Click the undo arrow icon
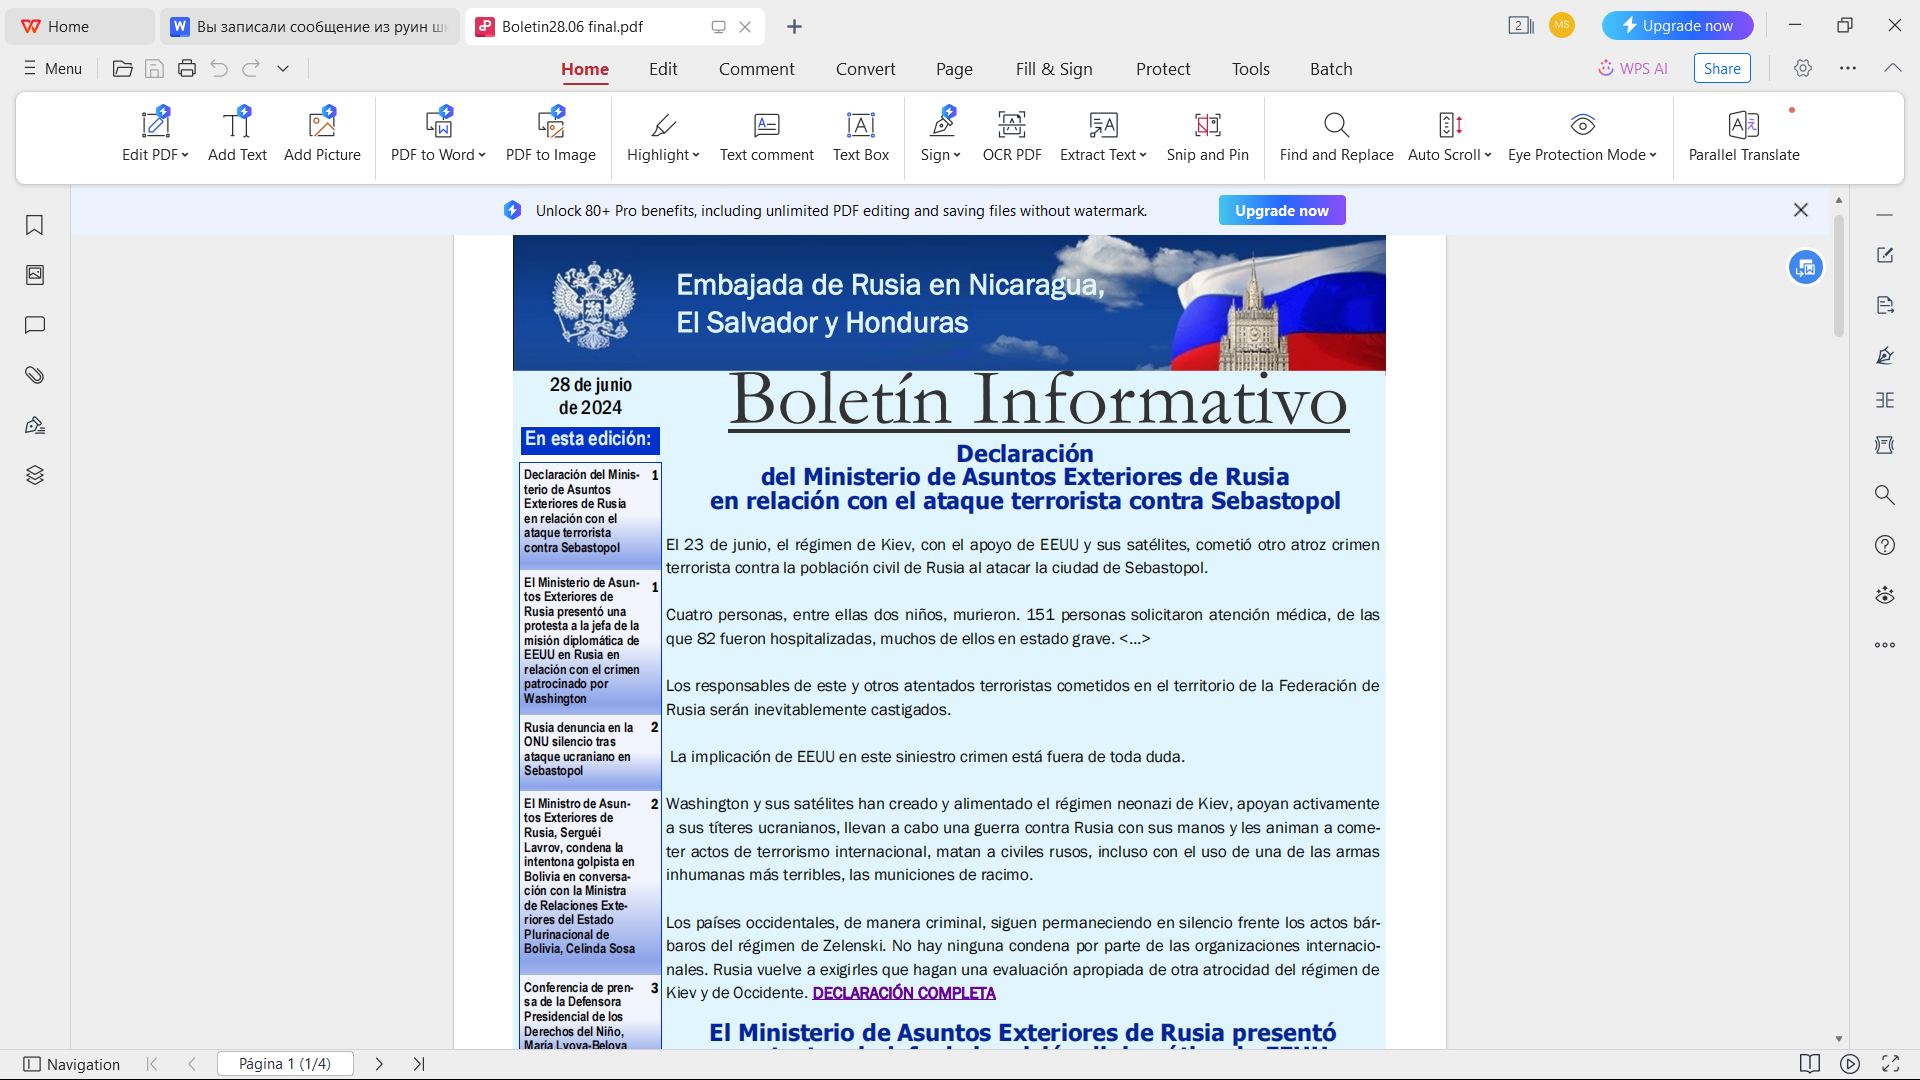Screen dimensions: 1920x1080 [x=219, y=68]
